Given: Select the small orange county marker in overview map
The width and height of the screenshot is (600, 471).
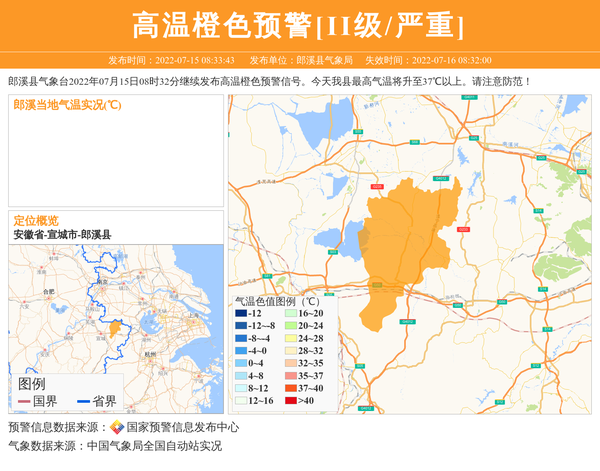Looking at the screenshot, I should point(115,328).
